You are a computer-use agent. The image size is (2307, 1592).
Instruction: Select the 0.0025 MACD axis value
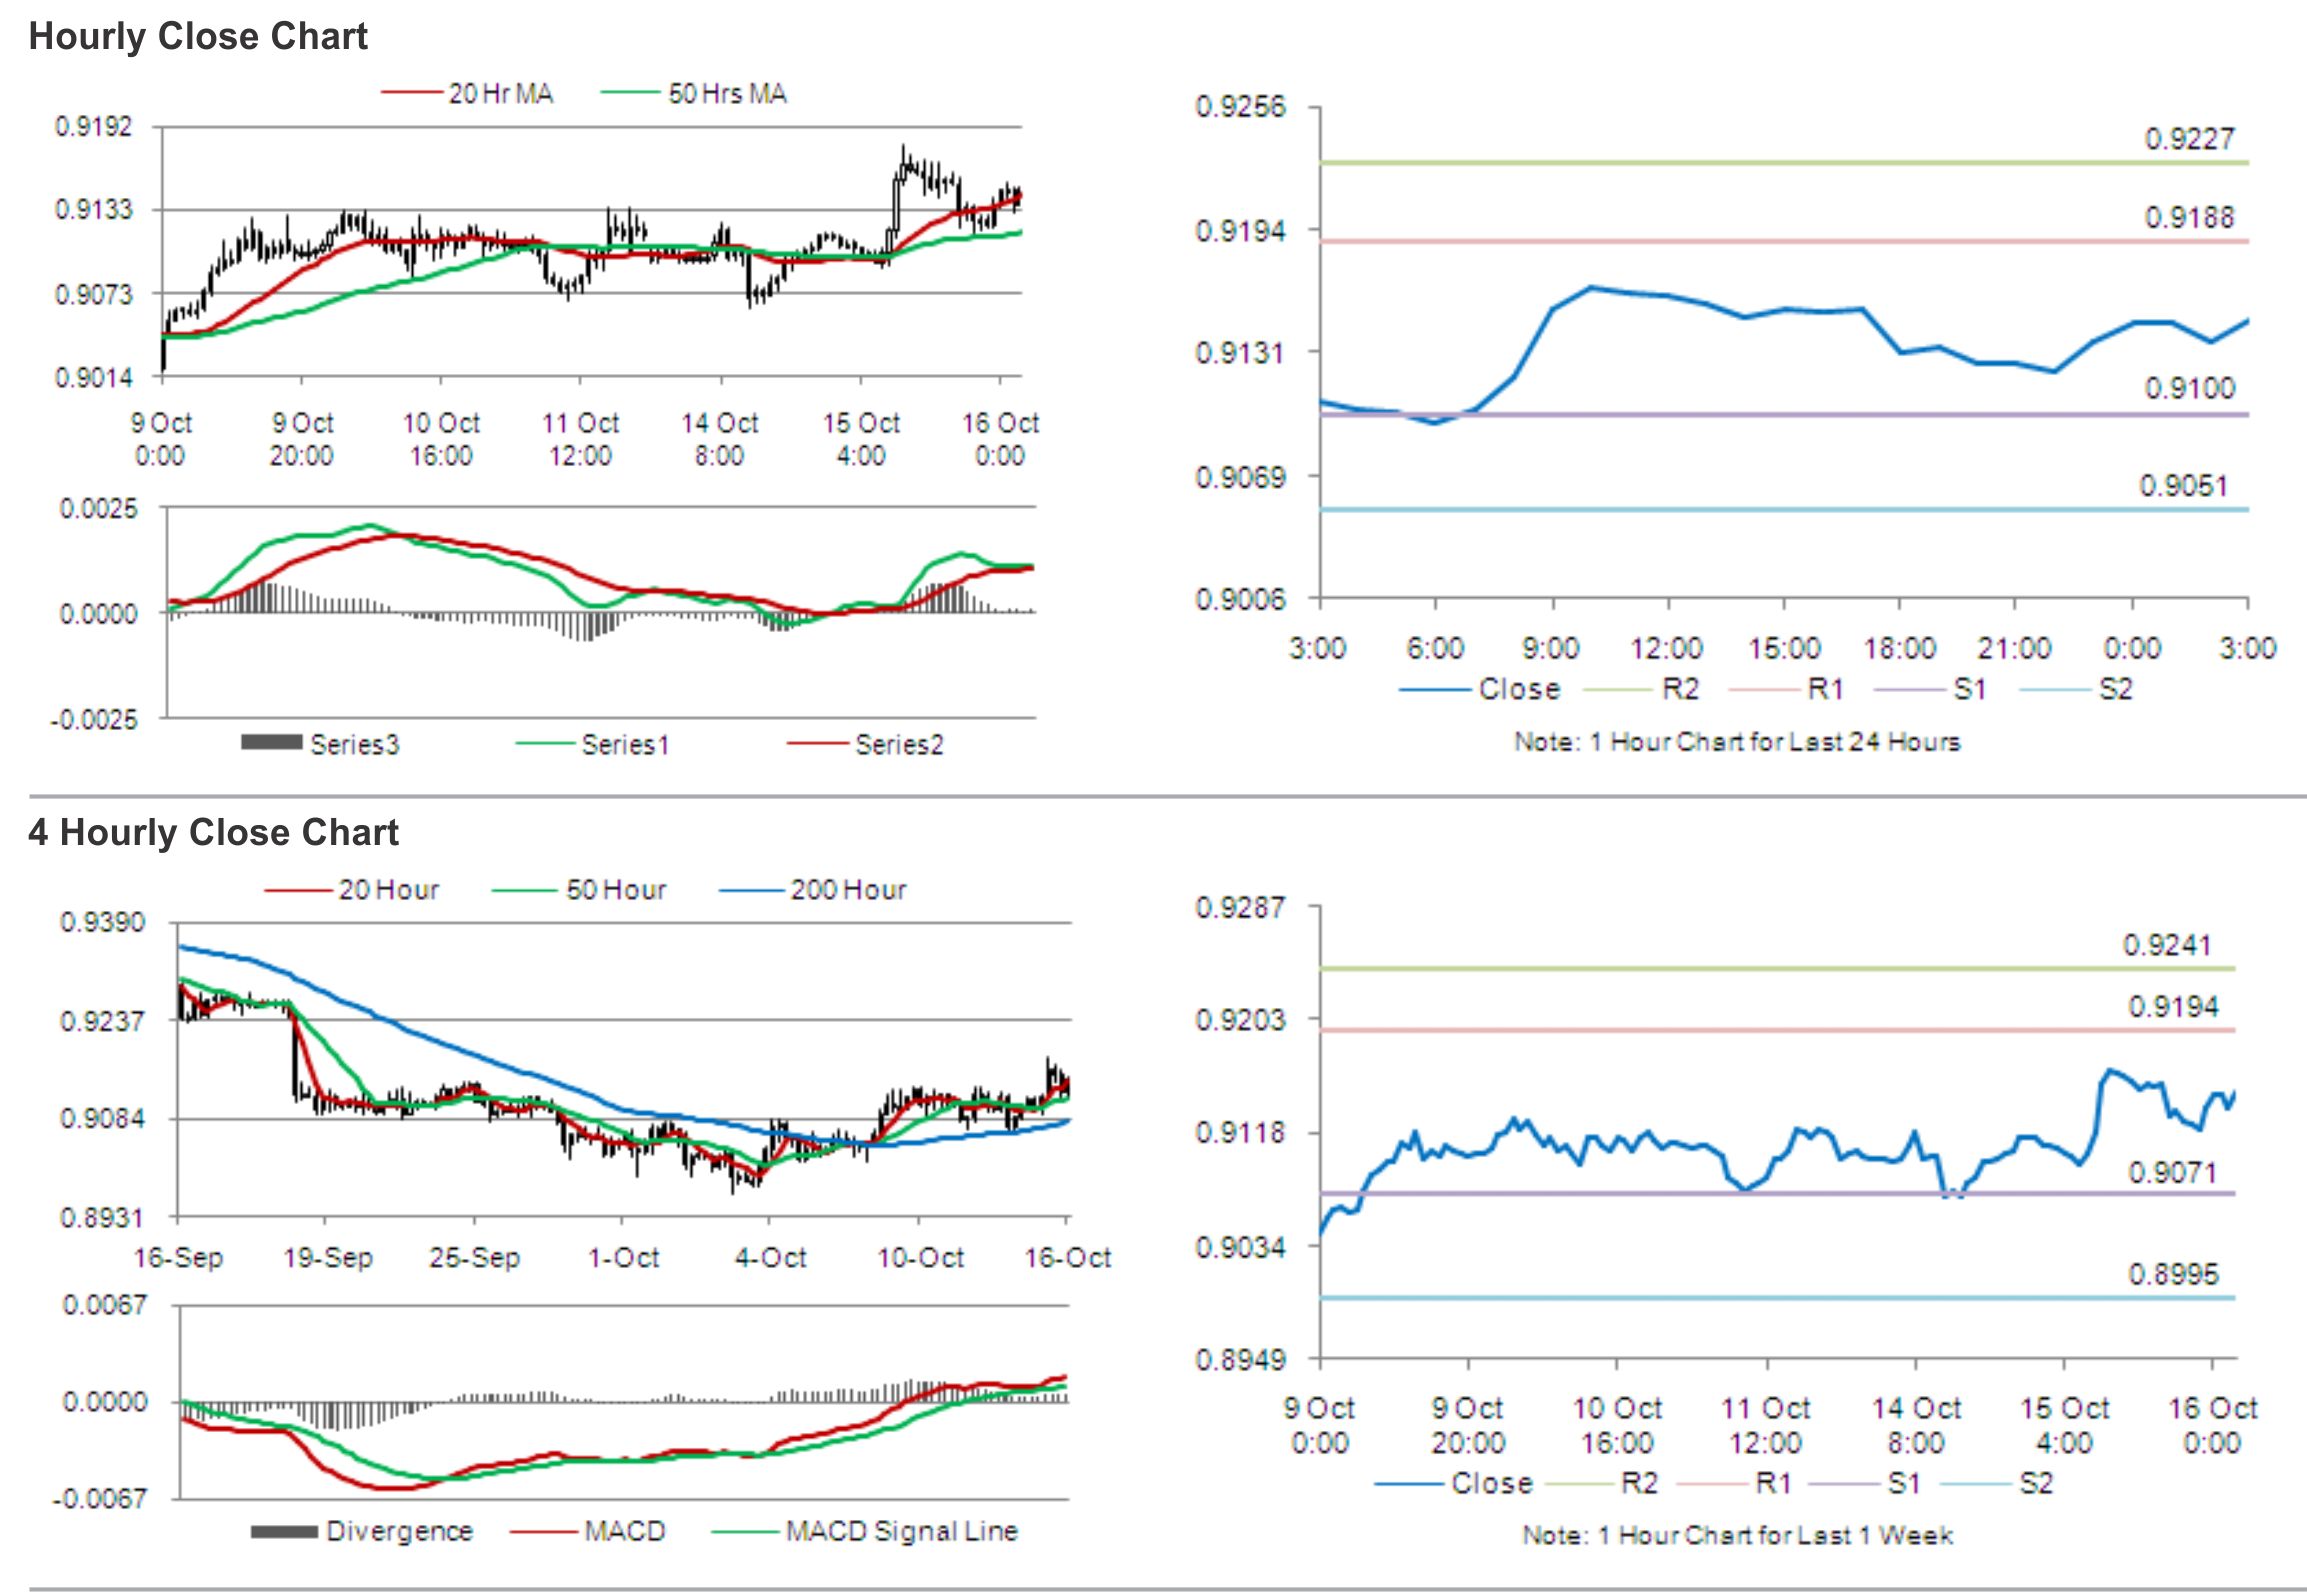(98, 508)
